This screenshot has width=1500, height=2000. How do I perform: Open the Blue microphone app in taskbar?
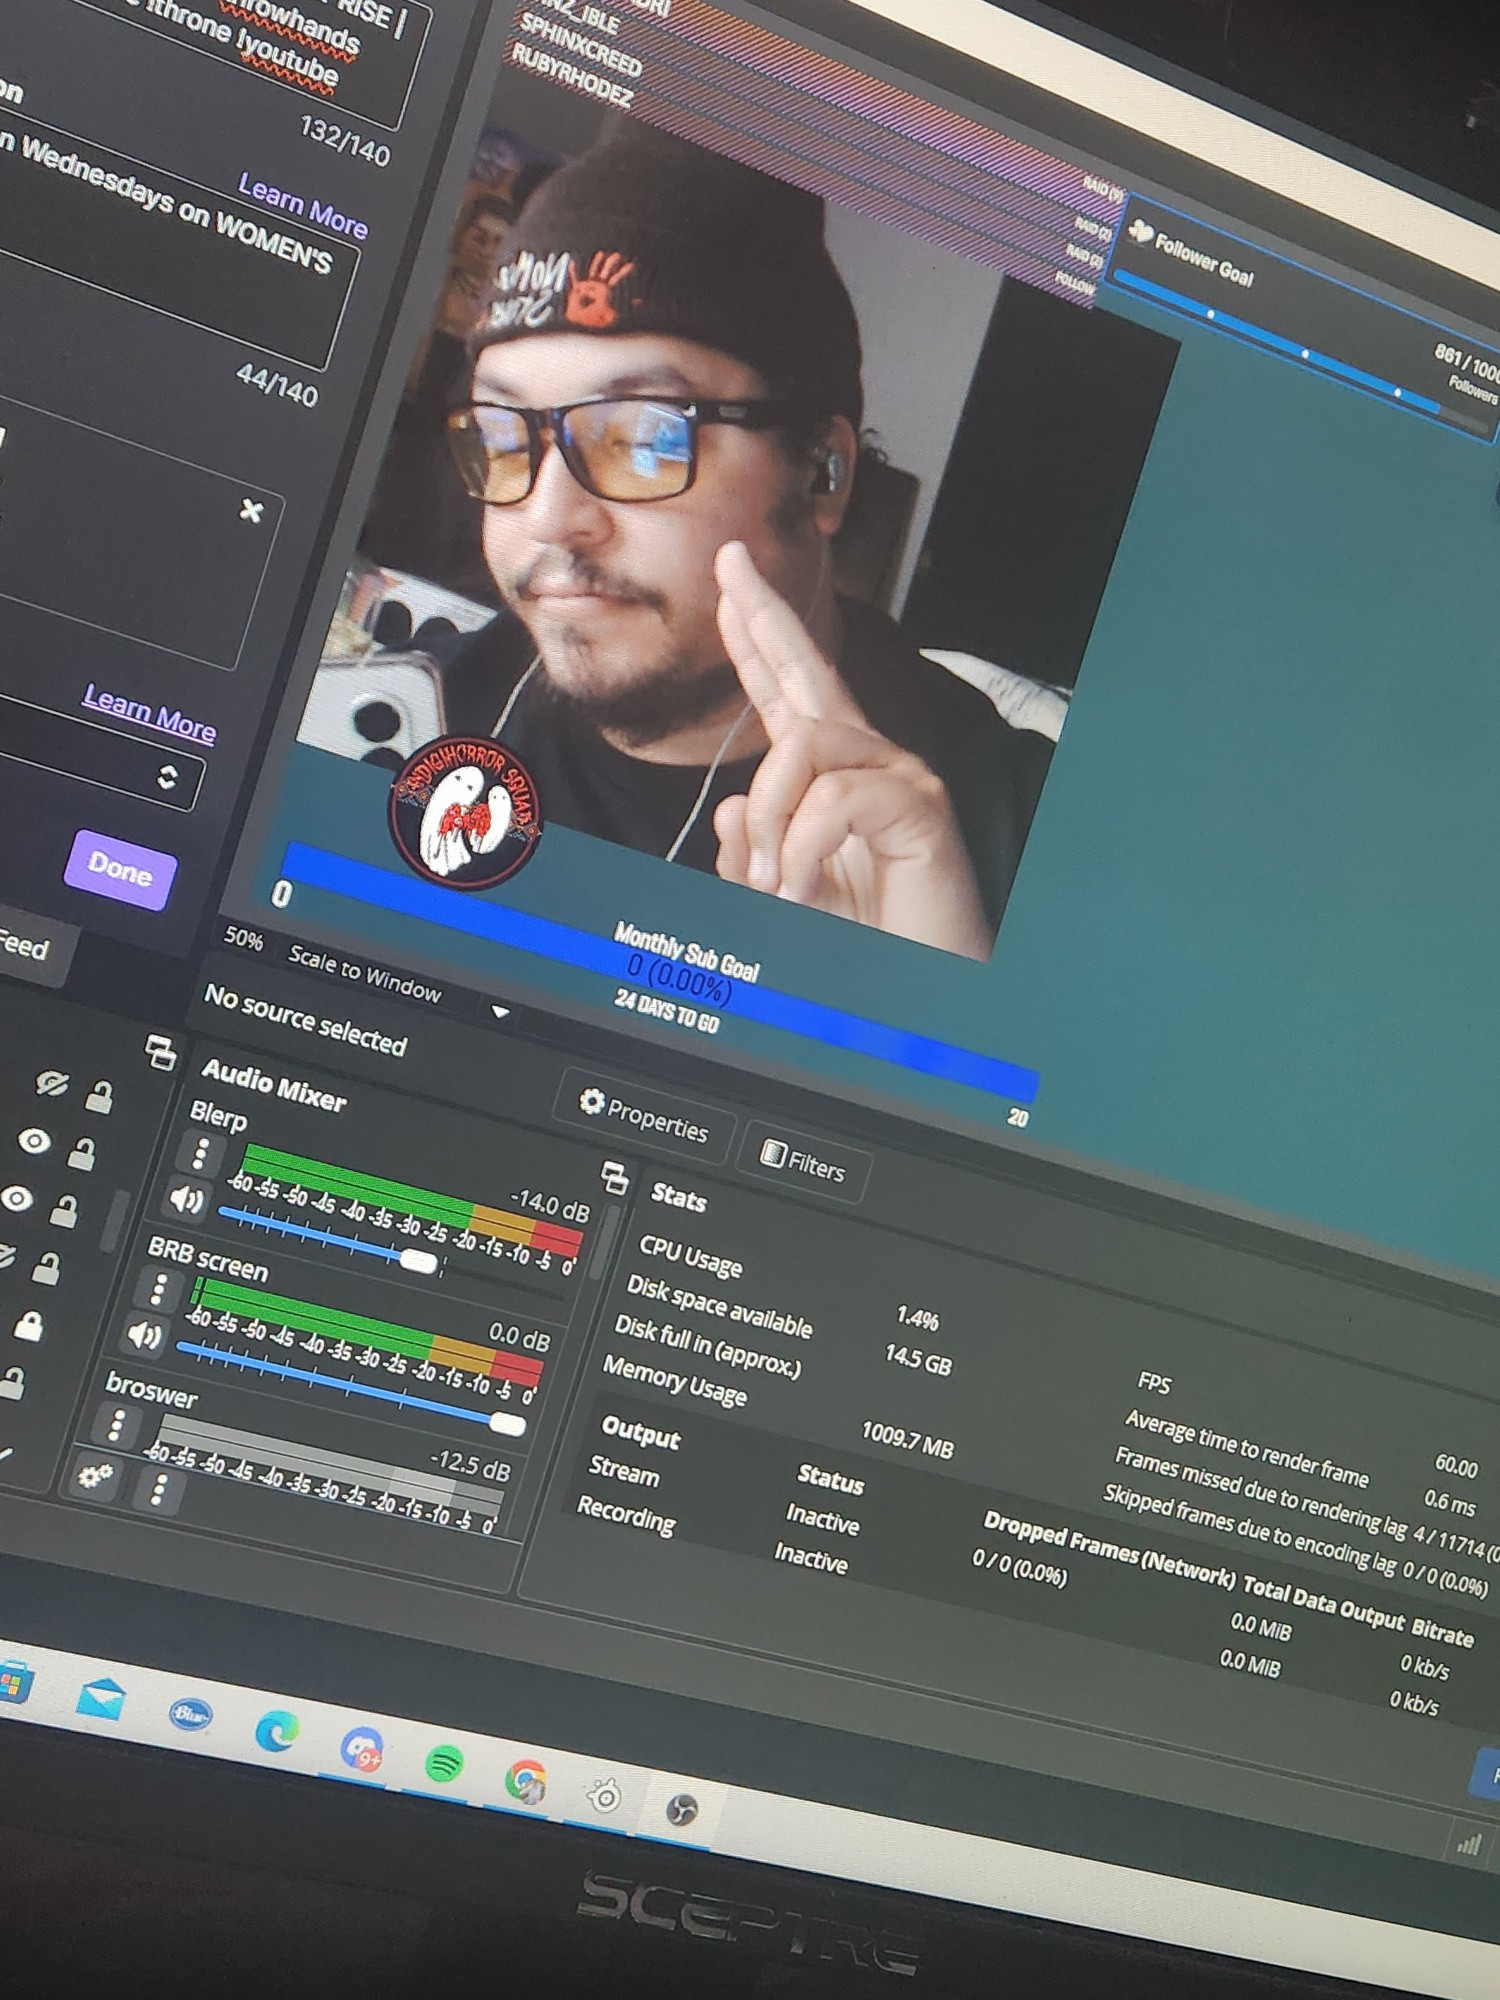click(x=189, y=1715)
